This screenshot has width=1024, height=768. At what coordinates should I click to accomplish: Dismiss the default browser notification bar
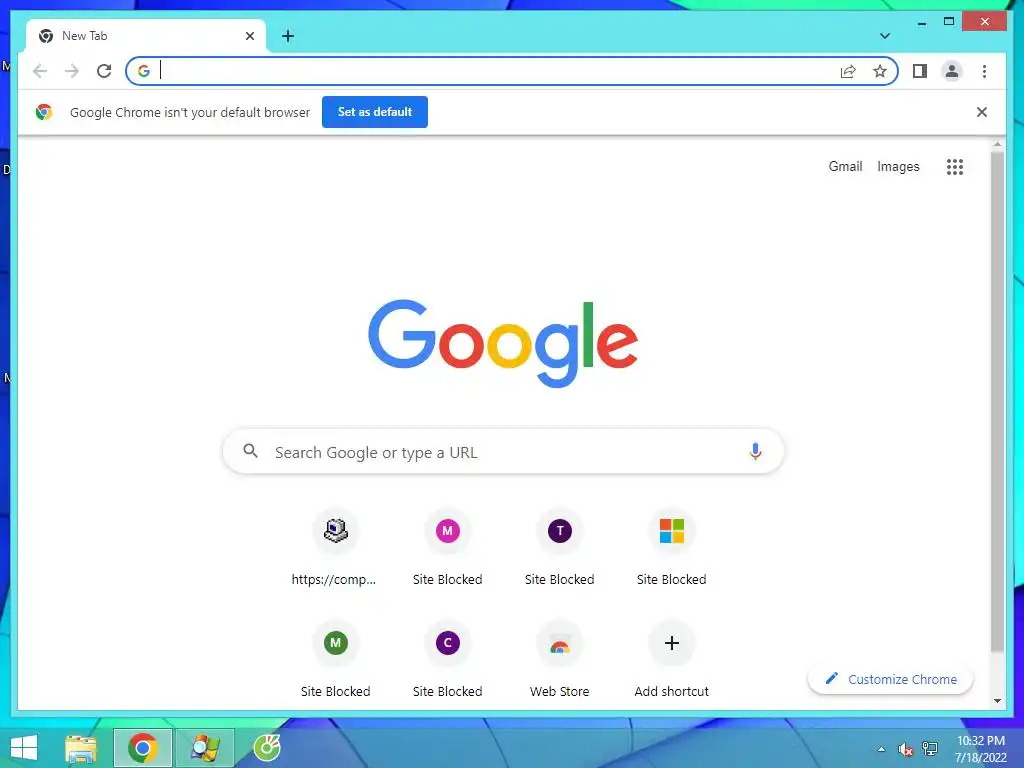coord(982,112)
